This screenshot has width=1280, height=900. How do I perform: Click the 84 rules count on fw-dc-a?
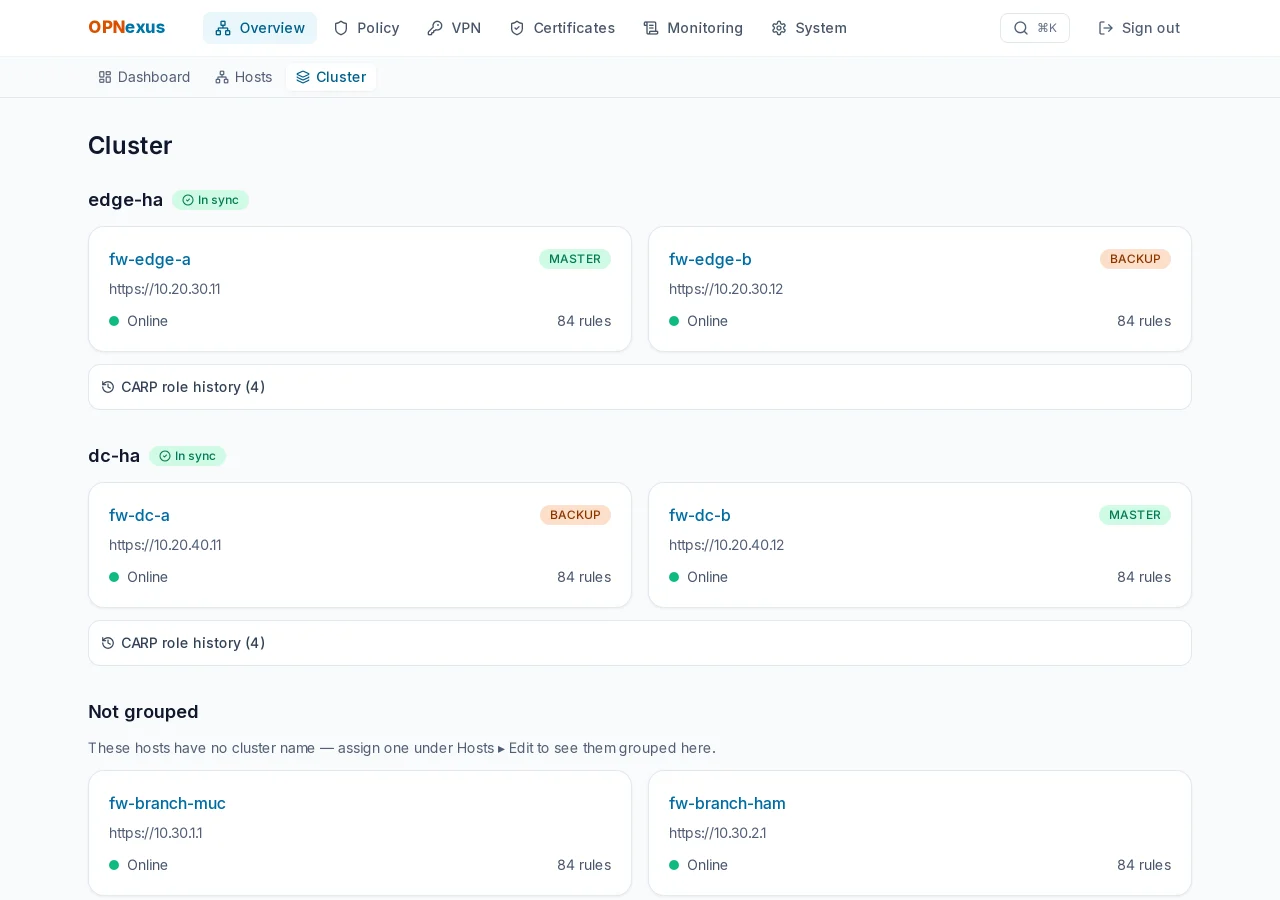pos(584,577)
